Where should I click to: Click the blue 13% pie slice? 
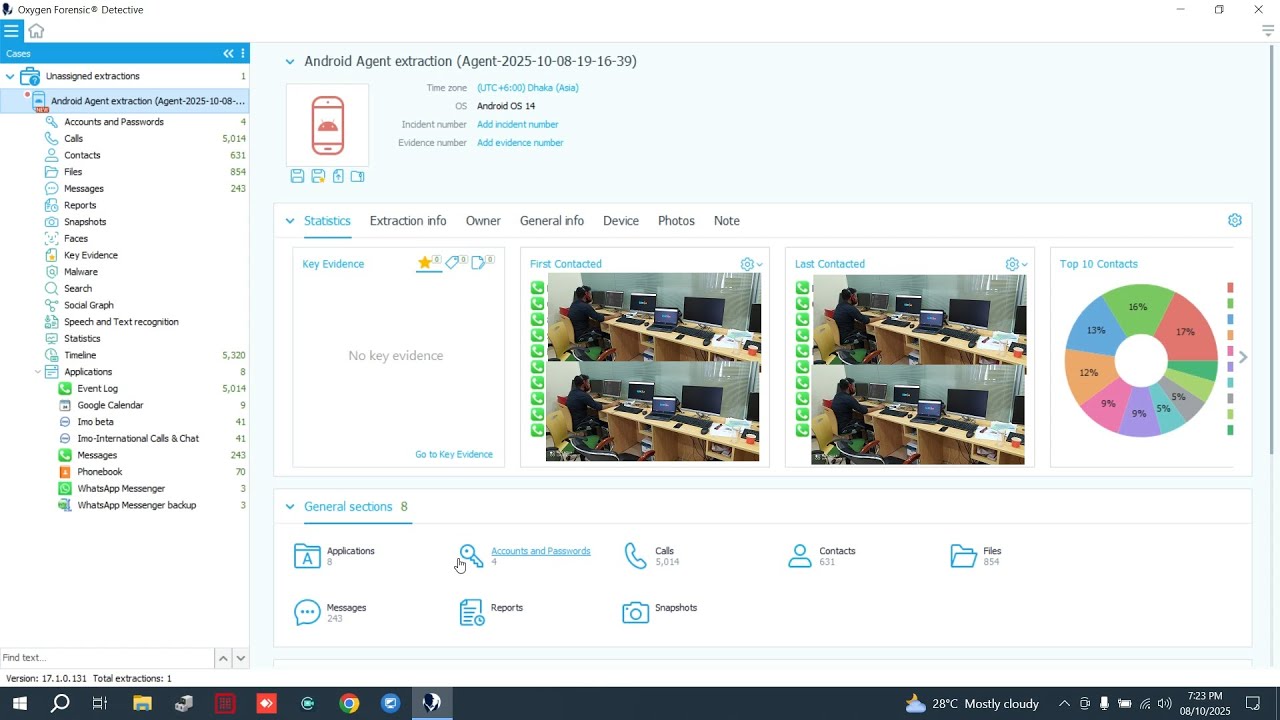(1095, 328)
